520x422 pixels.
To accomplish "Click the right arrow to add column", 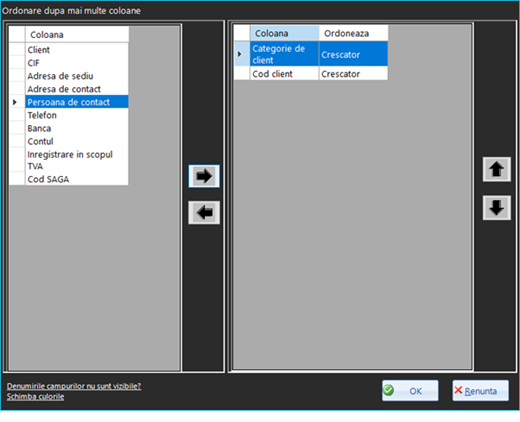I will click(204, 176).
